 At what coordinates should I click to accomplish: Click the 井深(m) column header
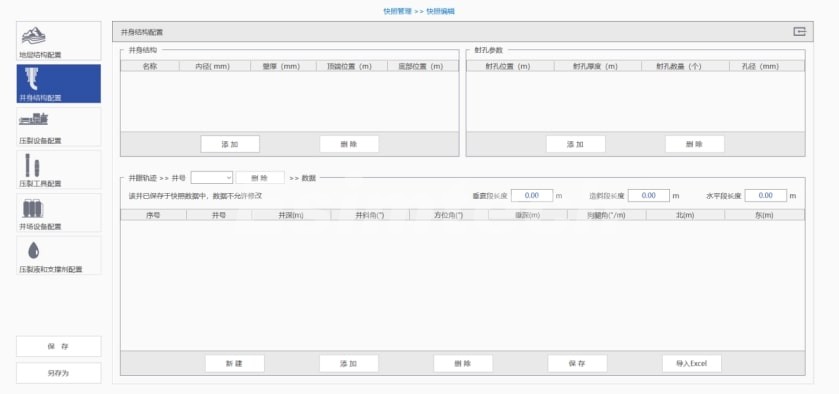coord(291,215)
